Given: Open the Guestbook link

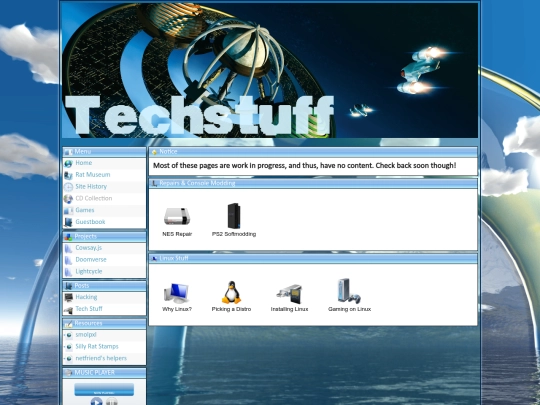Looking at the screenshot, I should (x=90, y=222).
